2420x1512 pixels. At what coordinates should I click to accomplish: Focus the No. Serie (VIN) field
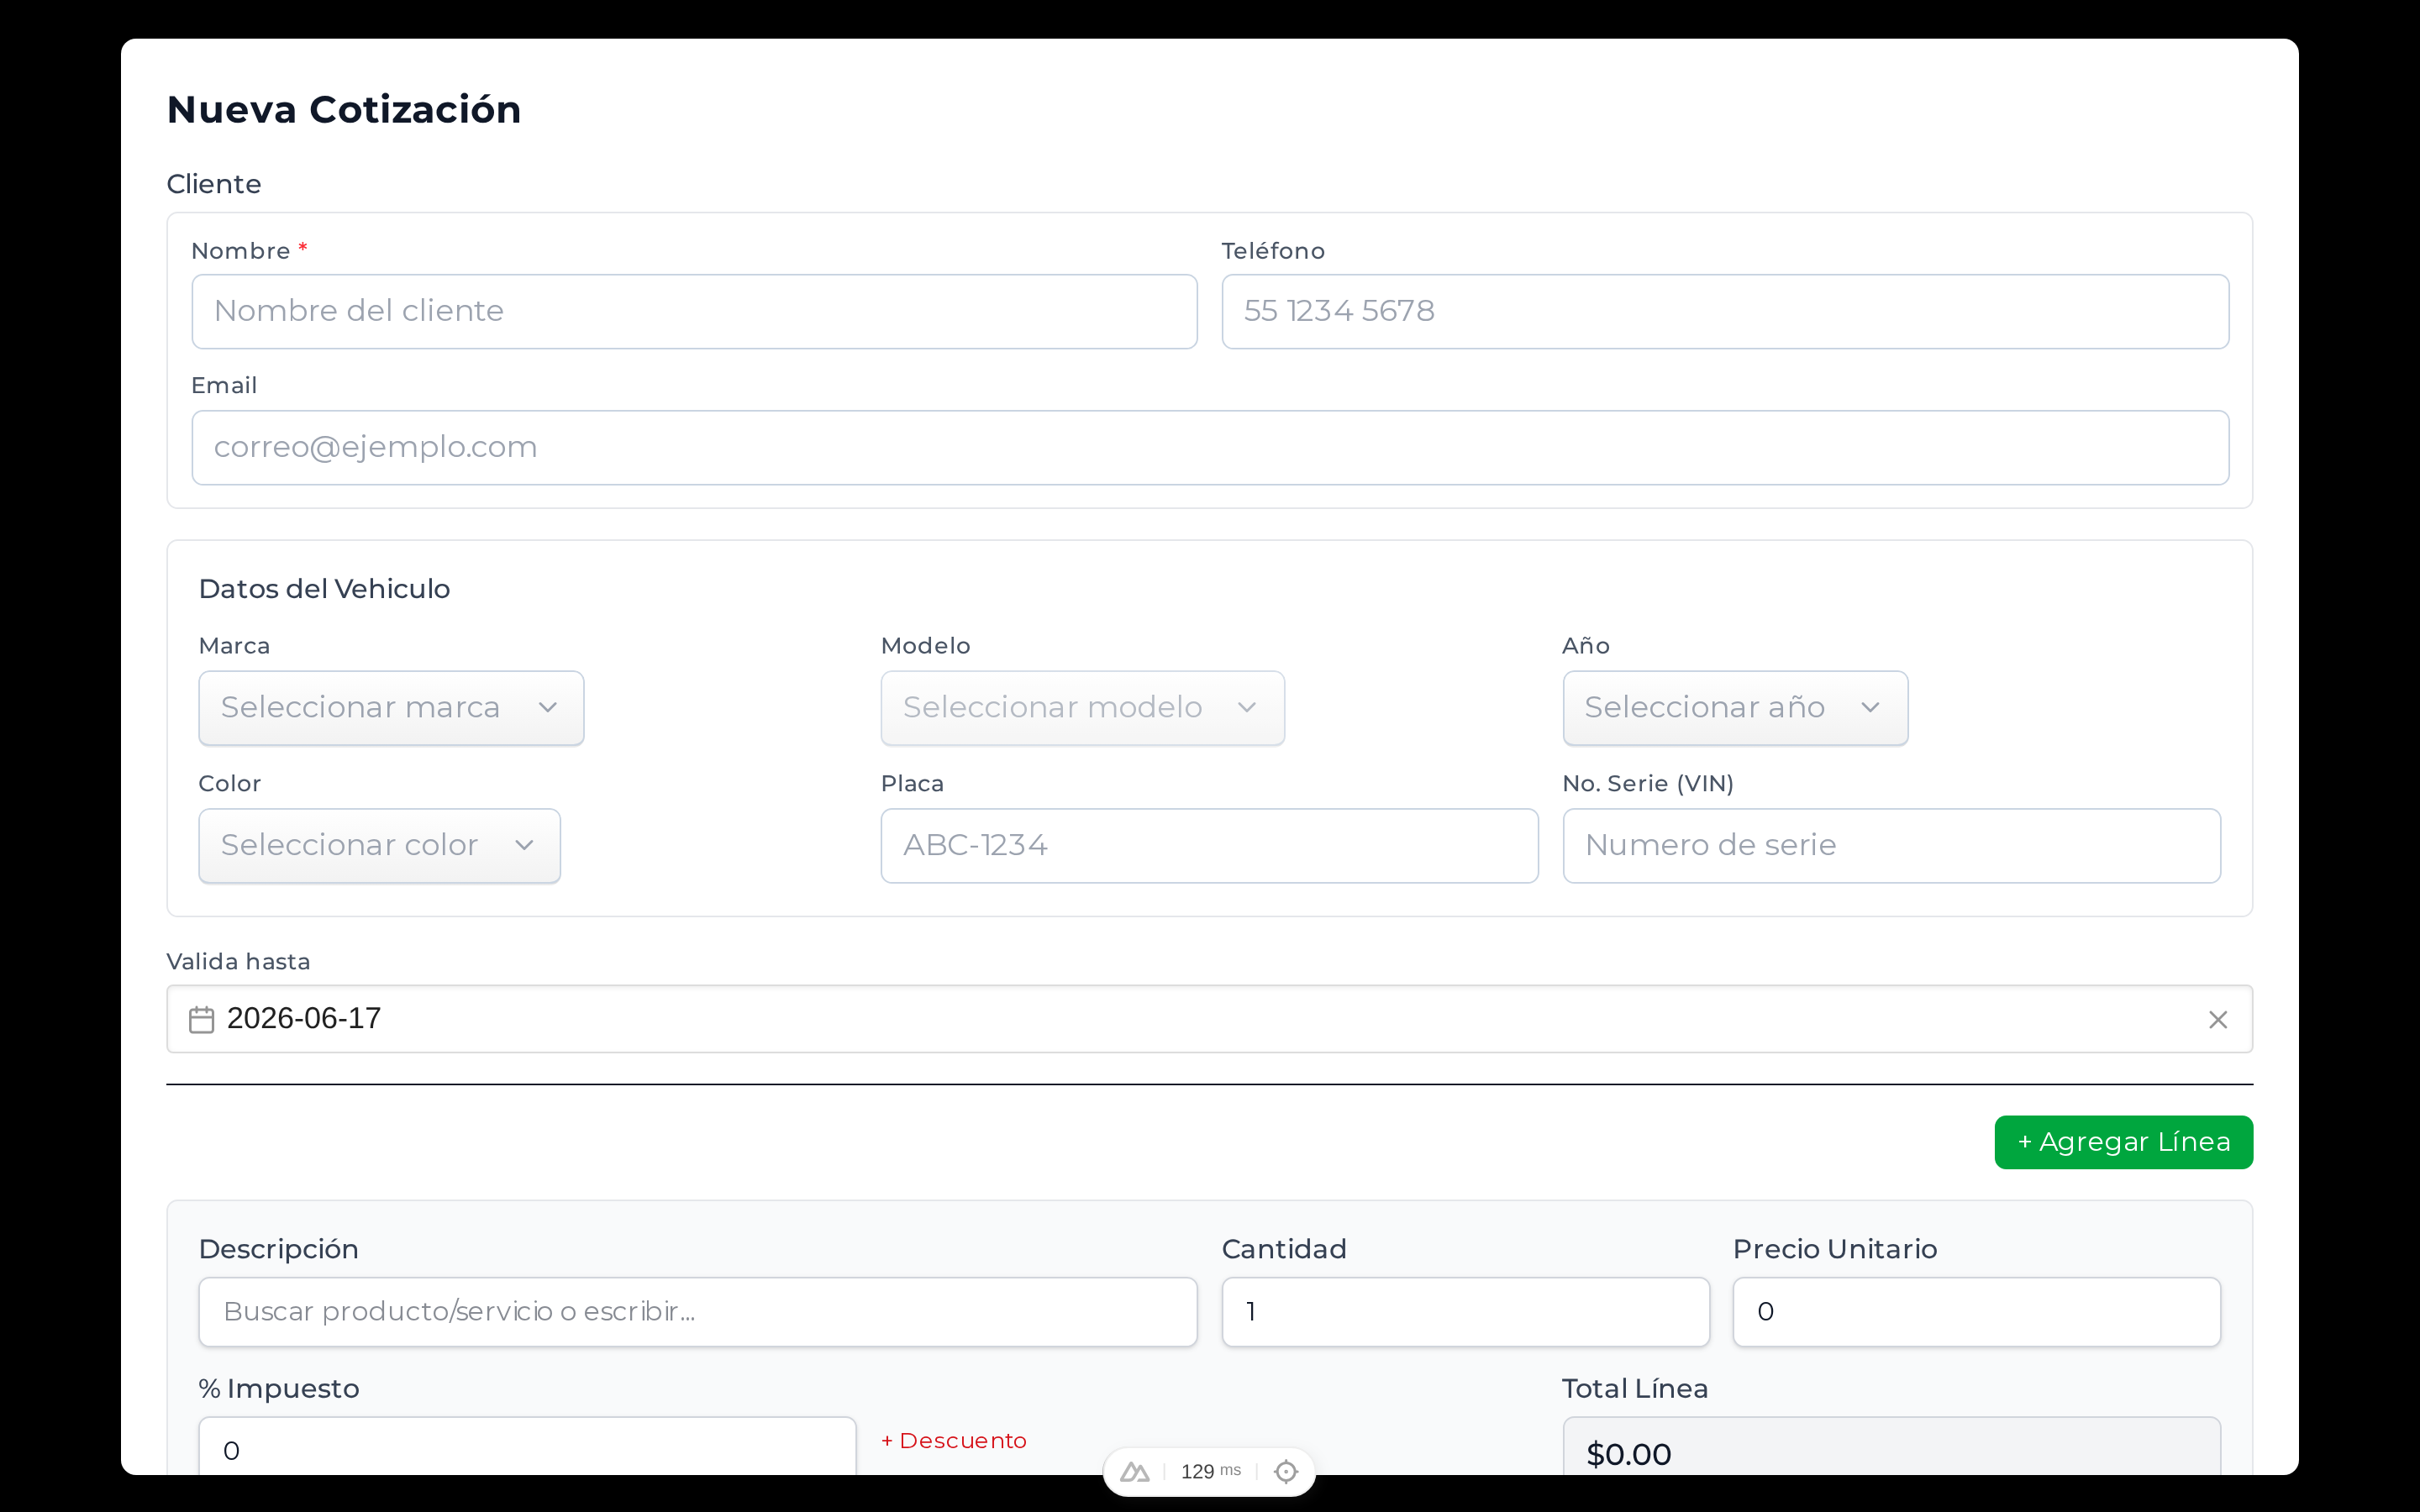tap(1891, 845)
